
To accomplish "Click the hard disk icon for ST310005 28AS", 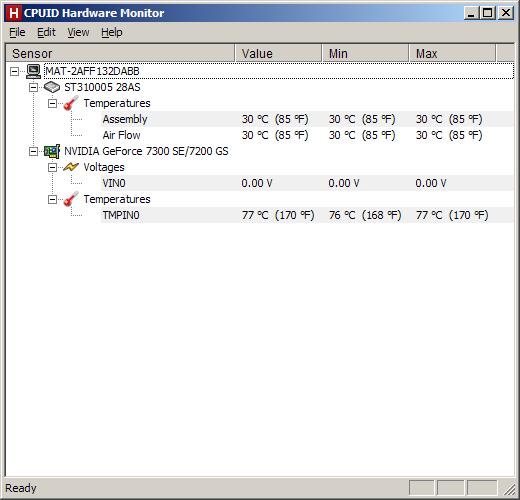I will (52, 87).
